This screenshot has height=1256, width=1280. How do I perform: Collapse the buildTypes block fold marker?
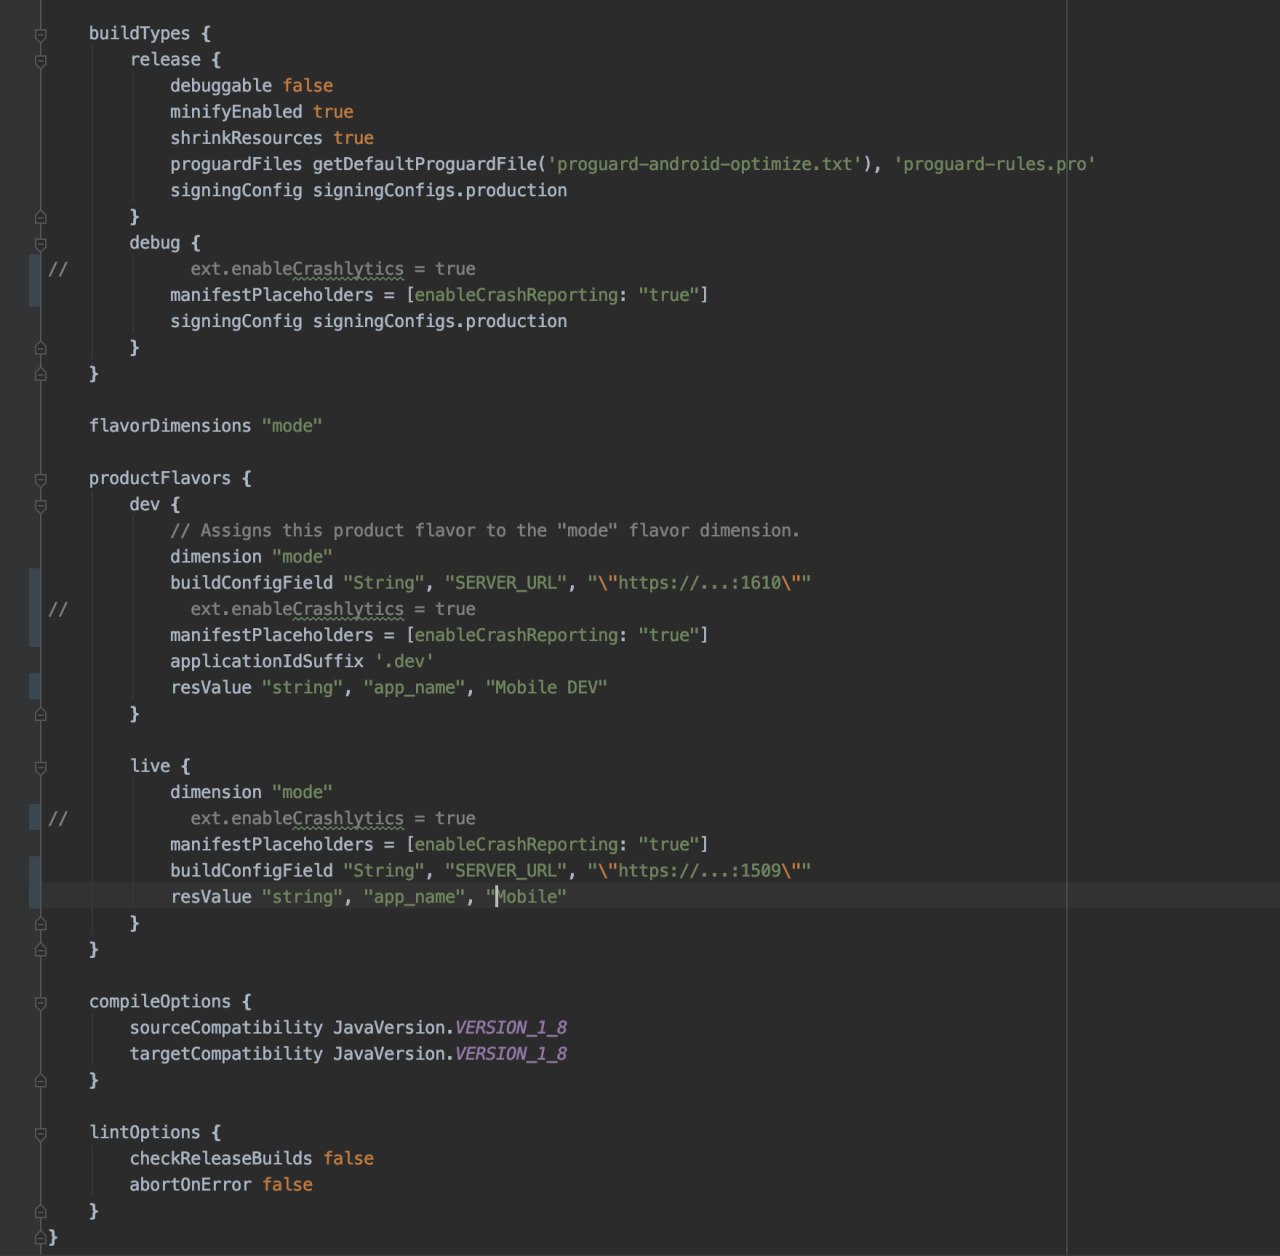(x=41, y=34)
